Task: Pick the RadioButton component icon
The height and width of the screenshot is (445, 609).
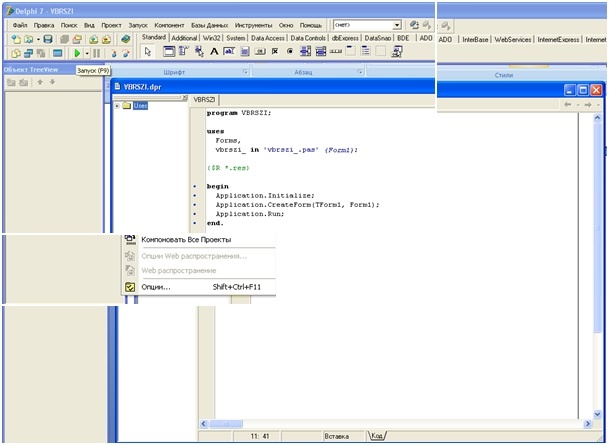Action: coord(290,51)
